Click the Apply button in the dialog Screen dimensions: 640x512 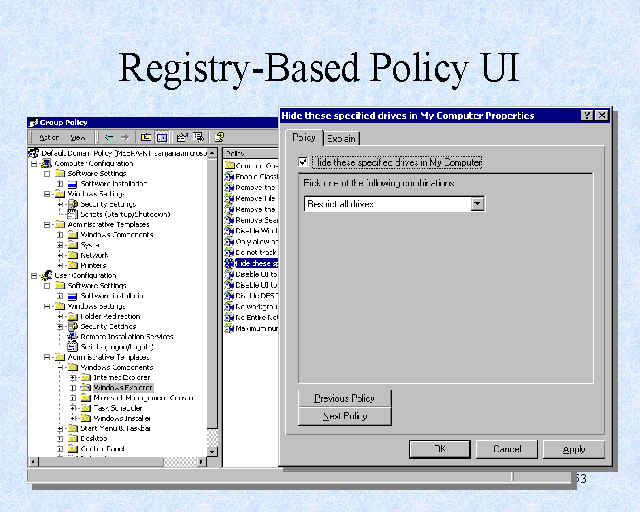point(573,450)
